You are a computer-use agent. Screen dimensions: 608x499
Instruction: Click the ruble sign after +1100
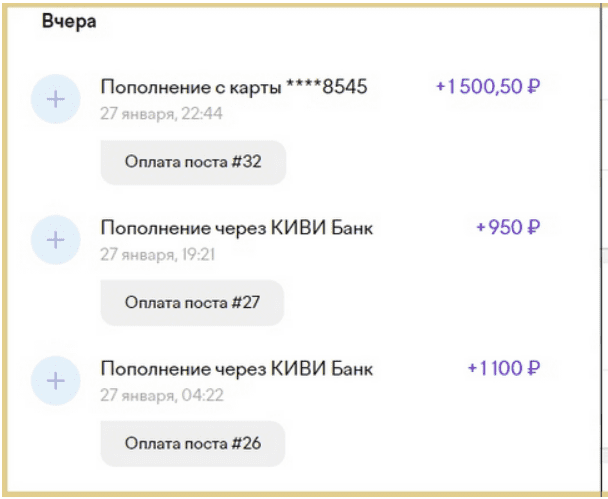(x=533, y=369)
